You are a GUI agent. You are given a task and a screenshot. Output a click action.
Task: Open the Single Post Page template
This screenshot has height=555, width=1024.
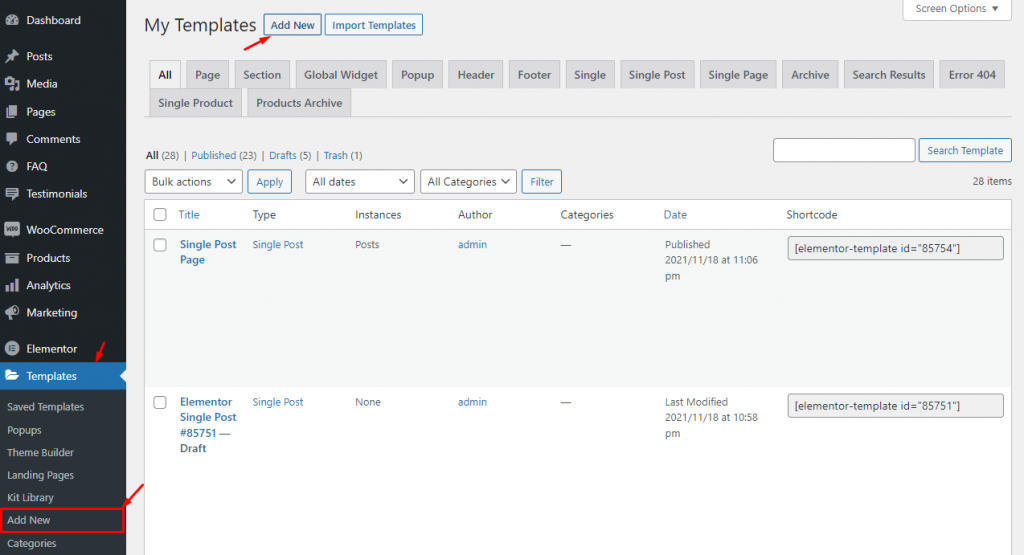pyautogui.click(x=208, y=252)
